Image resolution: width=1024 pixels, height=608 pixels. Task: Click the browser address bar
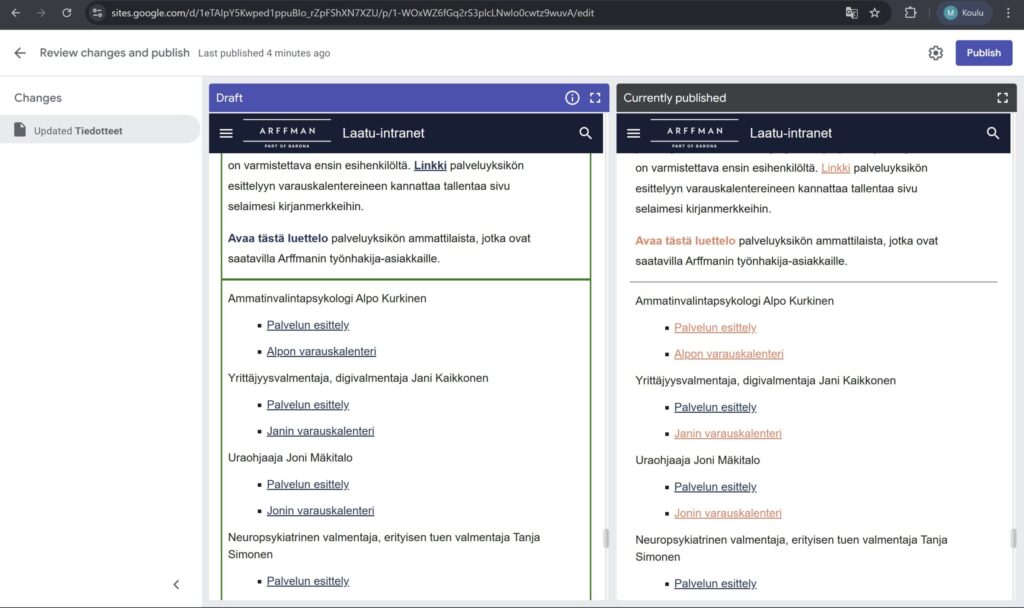click(x=450, y=13)
